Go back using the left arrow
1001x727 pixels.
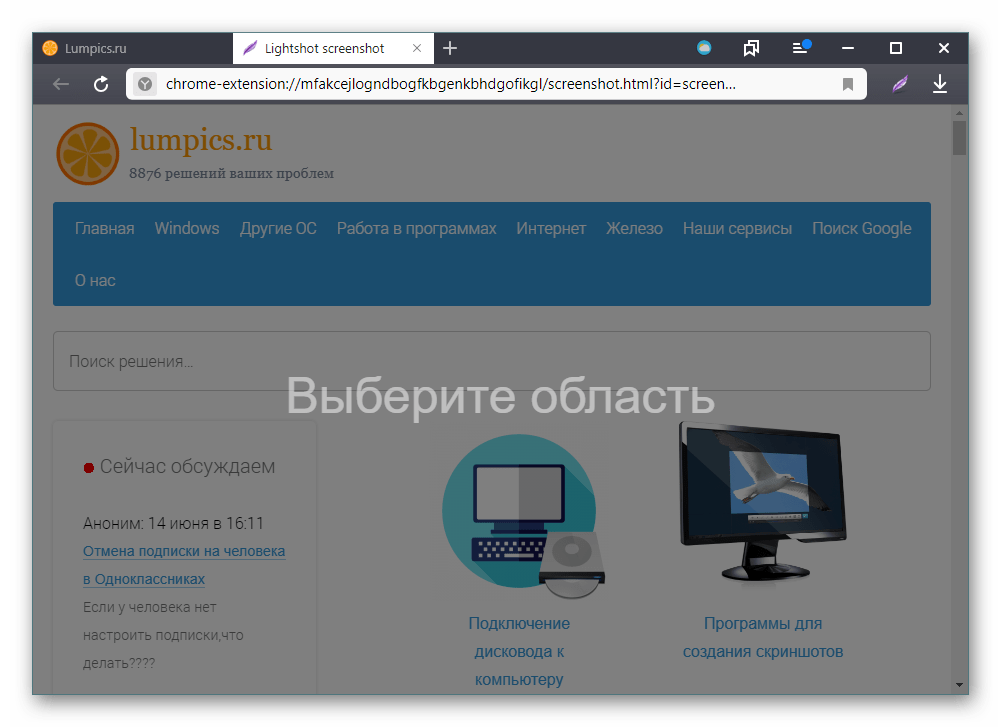(x=61, y=84)
